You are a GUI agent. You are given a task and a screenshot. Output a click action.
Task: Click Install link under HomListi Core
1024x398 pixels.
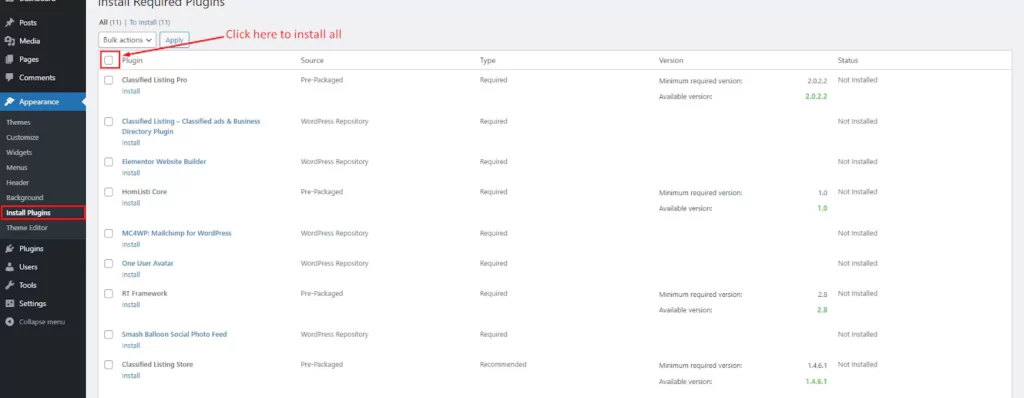tap(131, 203)
